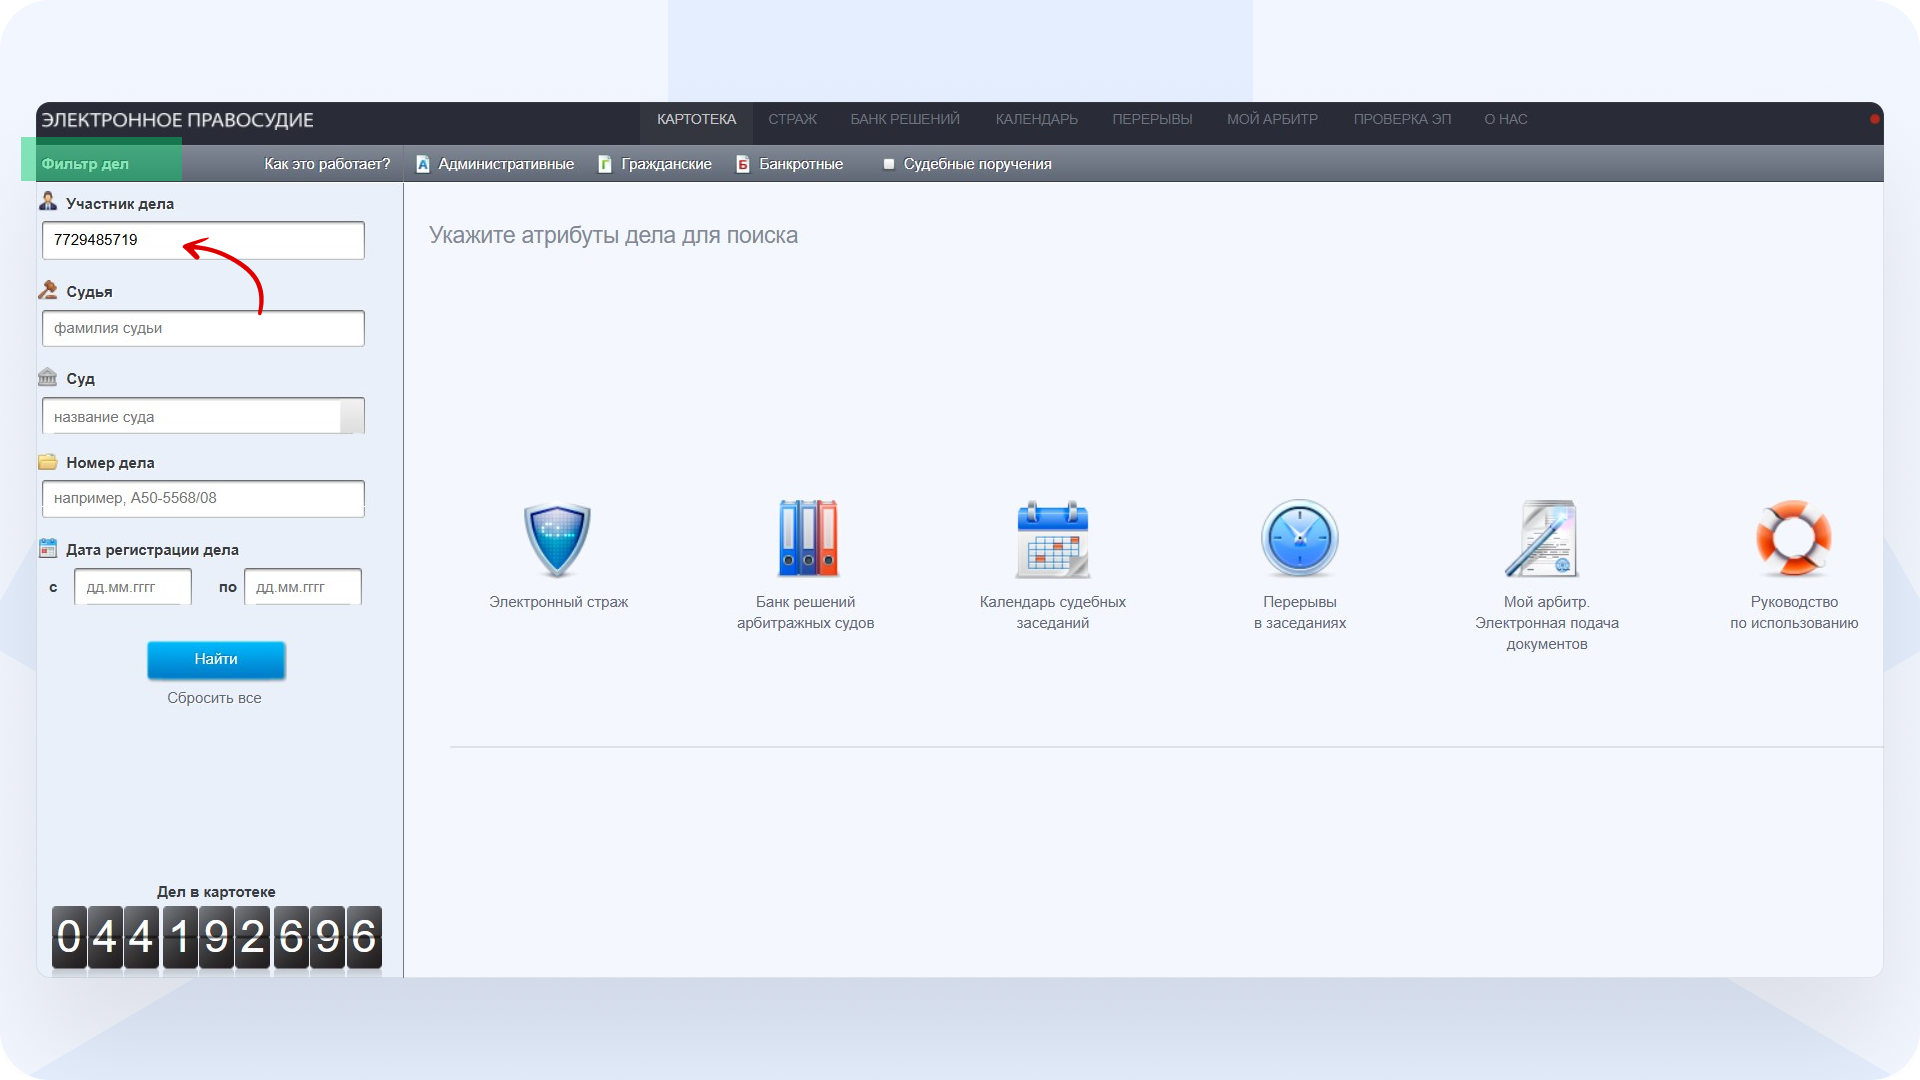Click the Электронная подача документов label
Screen dimensions: 1920x1080
point(1547,633)
